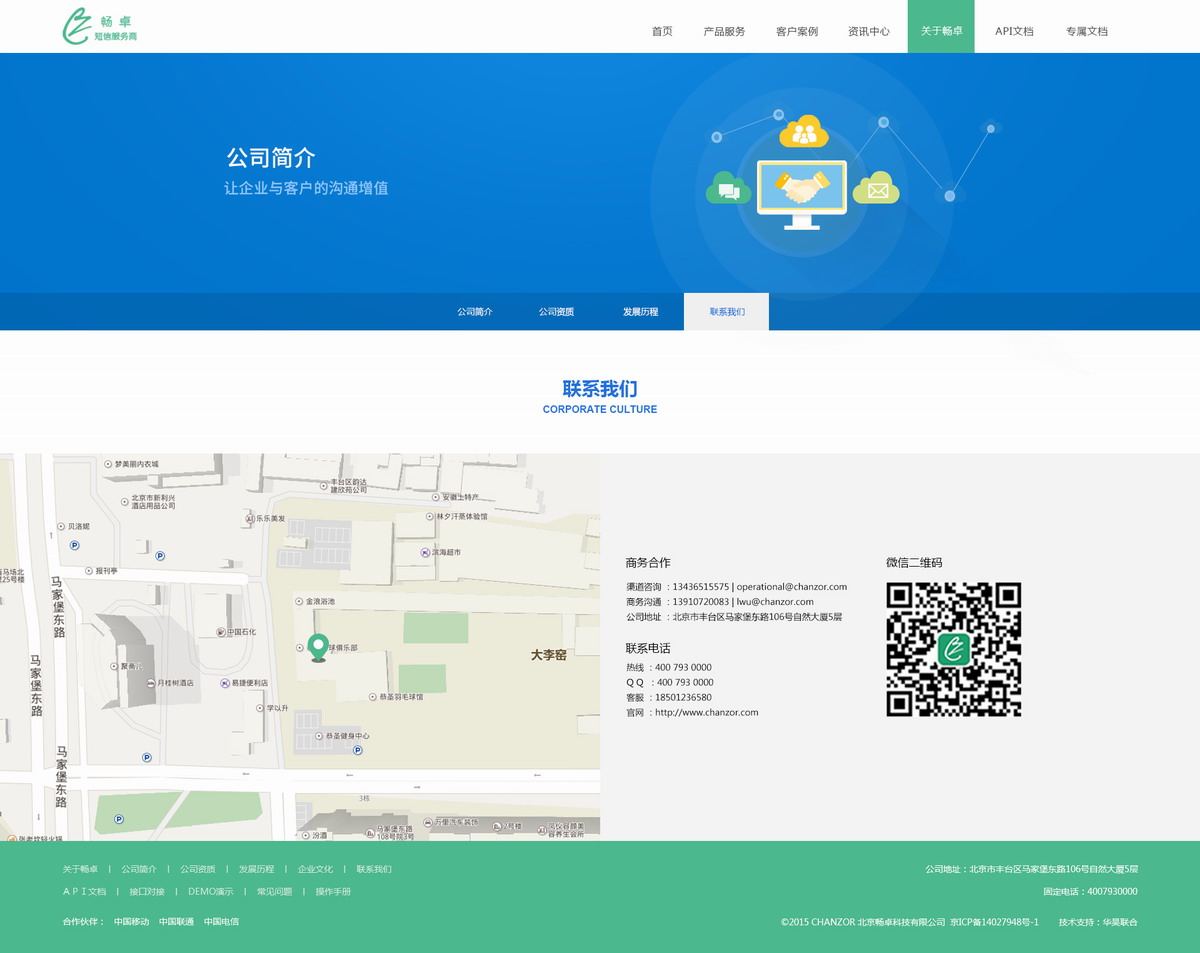
Task: Go to 客户案例 in the top navigation
Action: point(797,31)
